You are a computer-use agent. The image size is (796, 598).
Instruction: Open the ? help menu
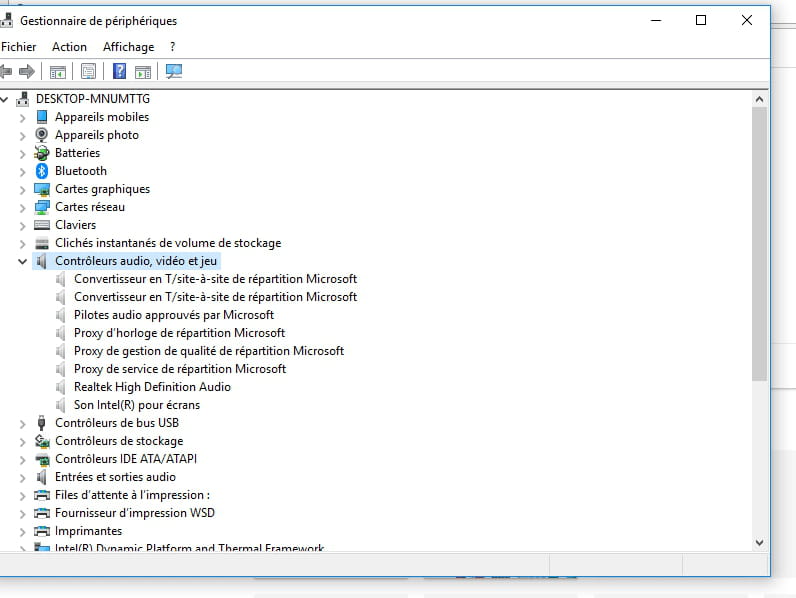click(x=173, y=47)
